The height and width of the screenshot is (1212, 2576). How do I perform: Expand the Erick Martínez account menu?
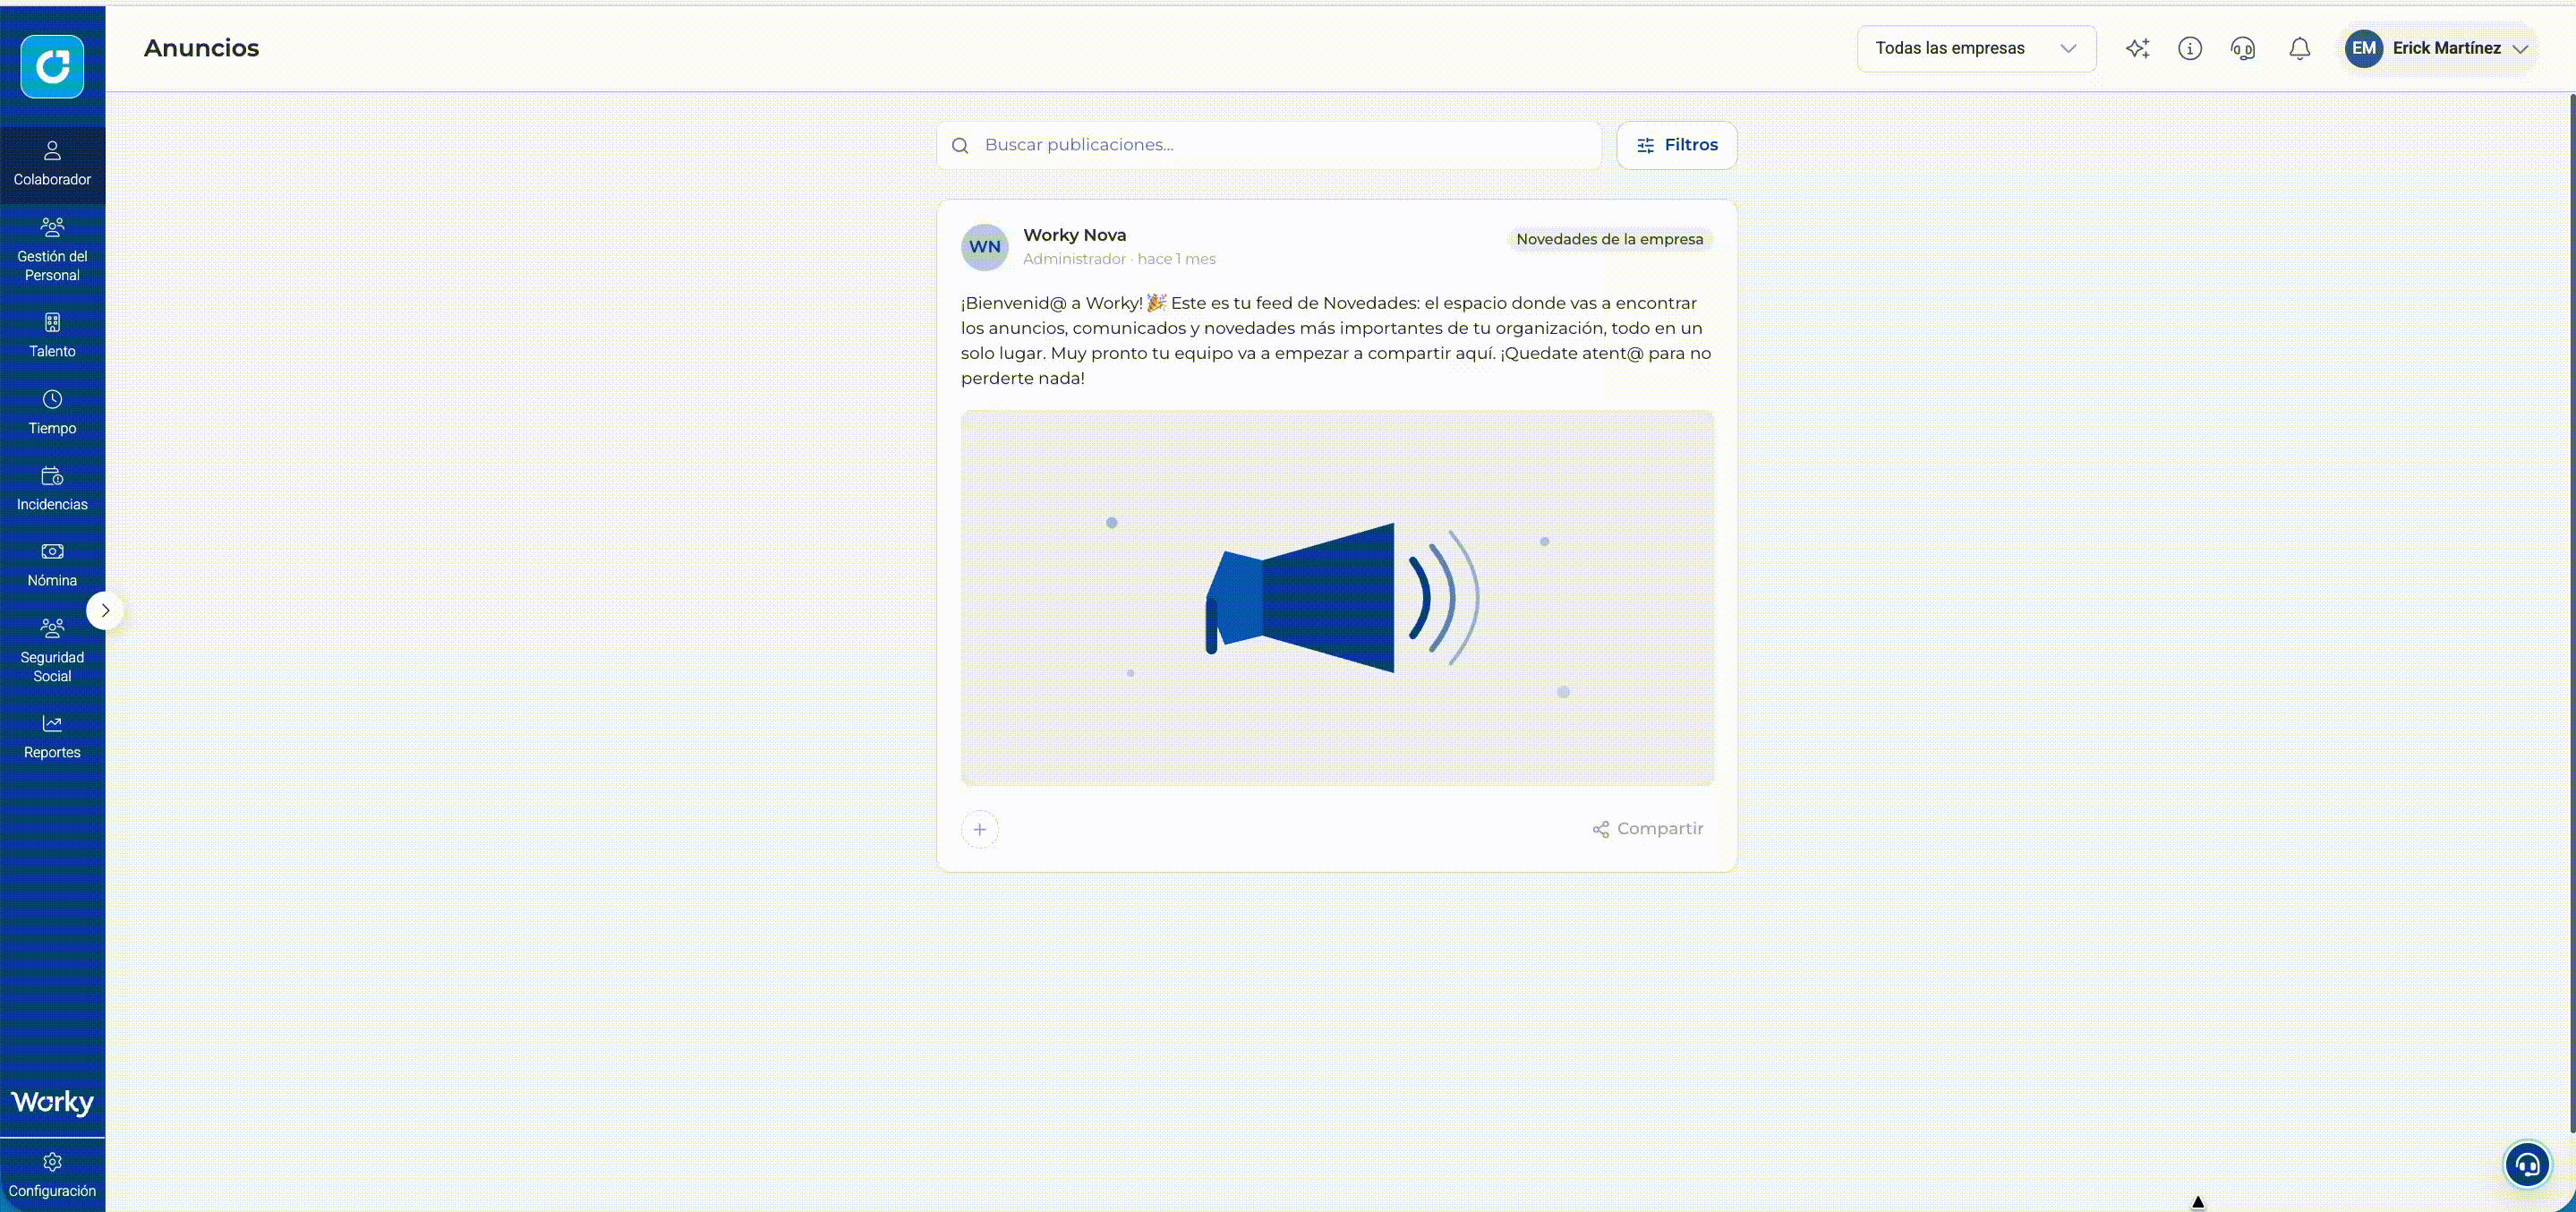click(x=2520, y=49)
